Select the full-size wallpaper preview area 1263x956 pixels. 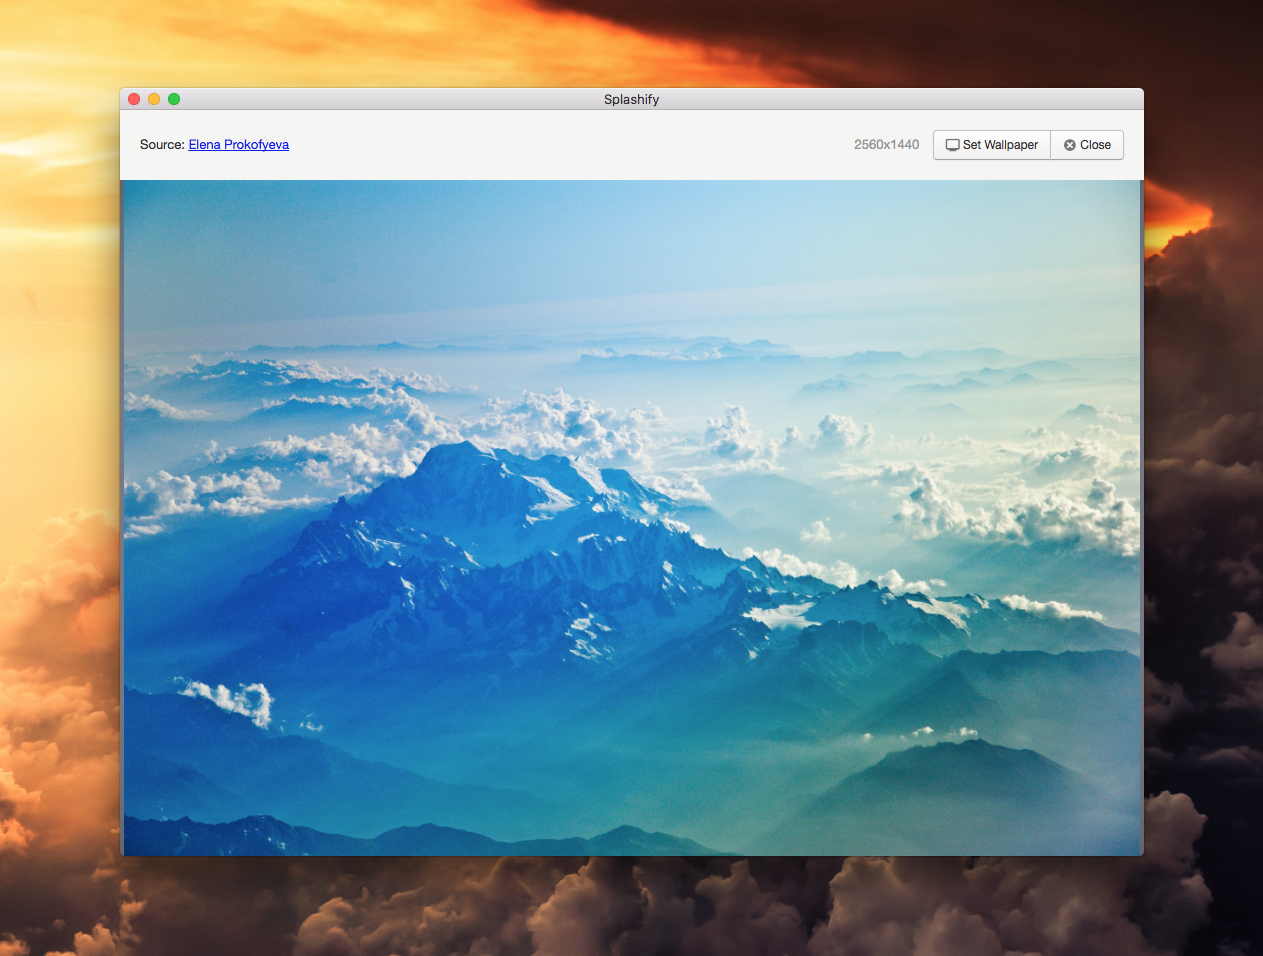point(631,518)
